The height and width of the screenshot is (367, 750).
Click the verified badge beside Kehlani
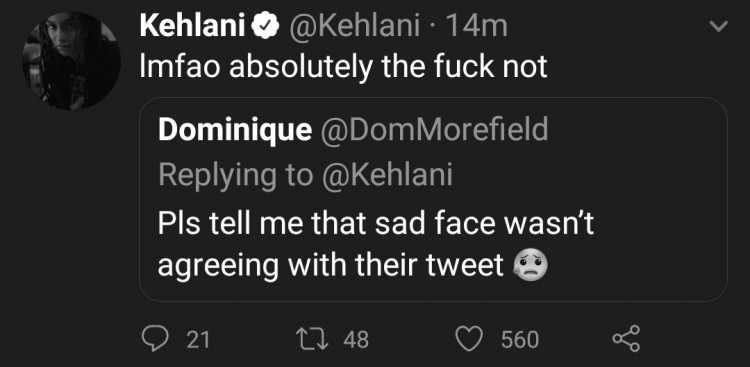pos(265,27)
